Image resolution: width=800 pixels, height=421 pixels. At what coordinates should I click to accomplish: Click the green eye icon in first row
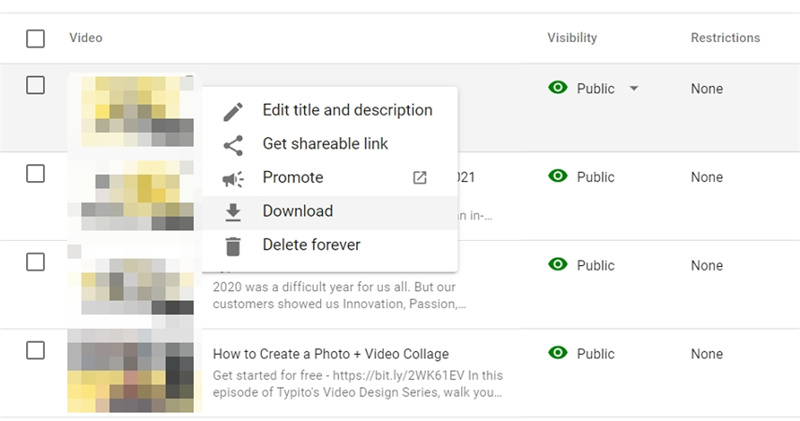click(558, 88)
